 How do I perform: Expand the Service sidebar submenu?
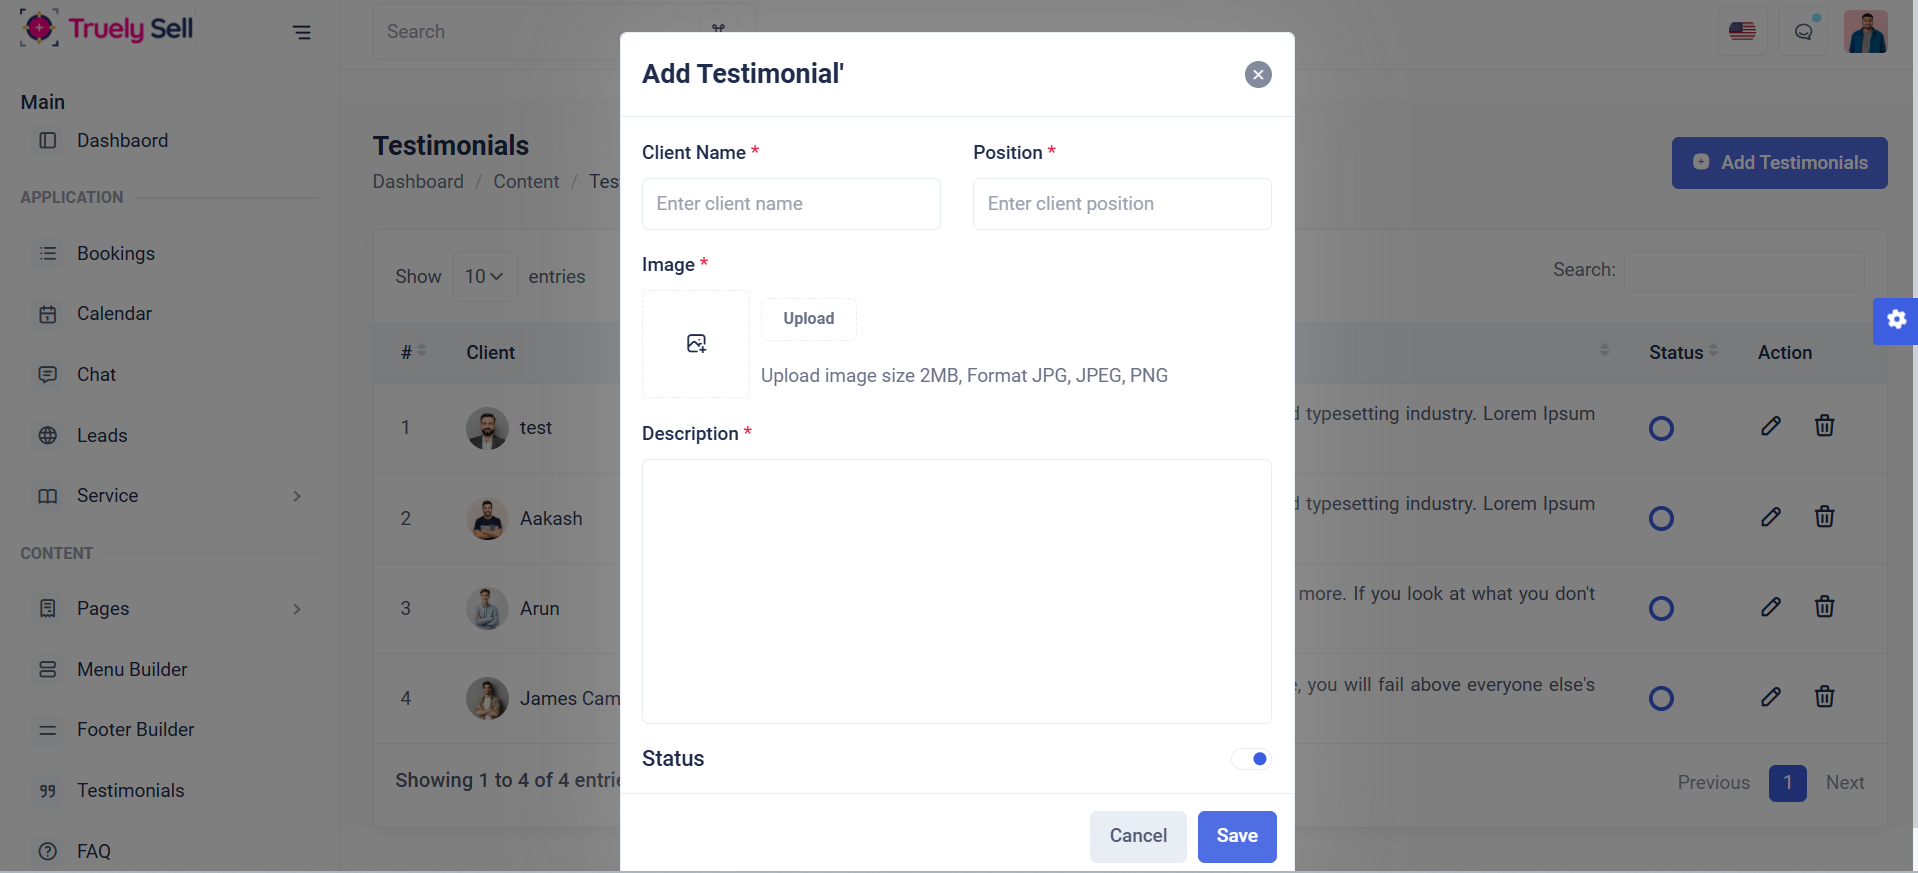pos(297,496)
